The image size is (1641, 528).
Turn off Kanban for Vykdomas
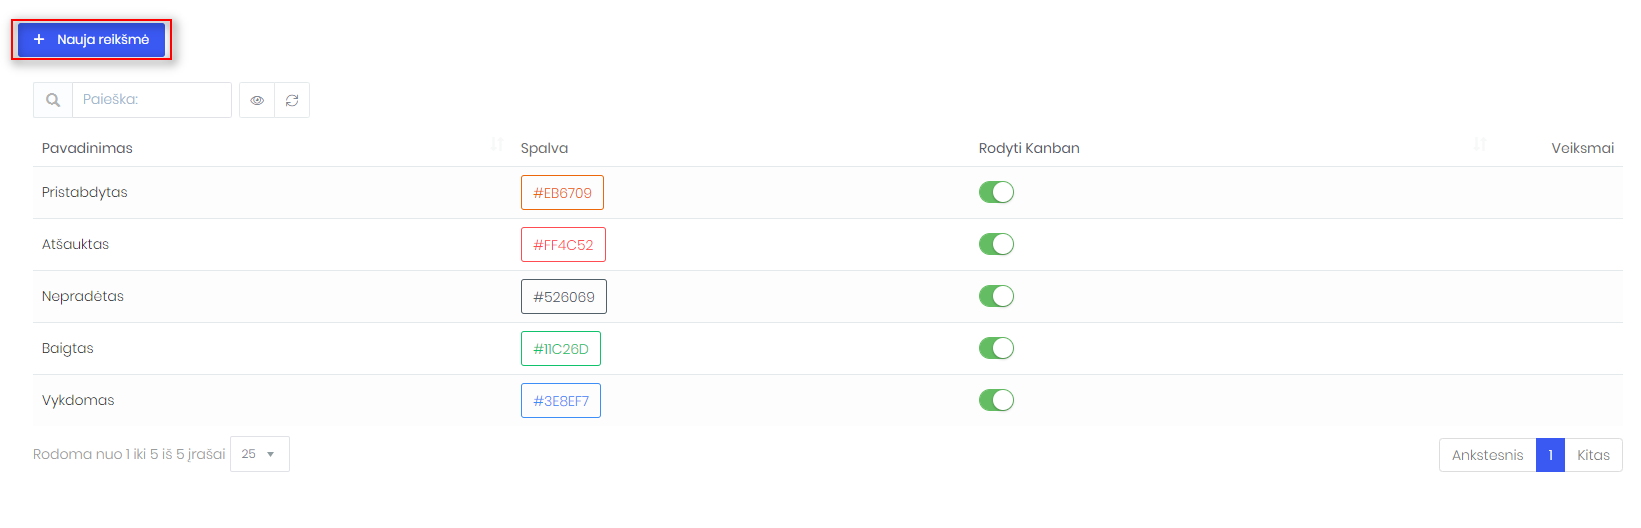coord(996,400)
